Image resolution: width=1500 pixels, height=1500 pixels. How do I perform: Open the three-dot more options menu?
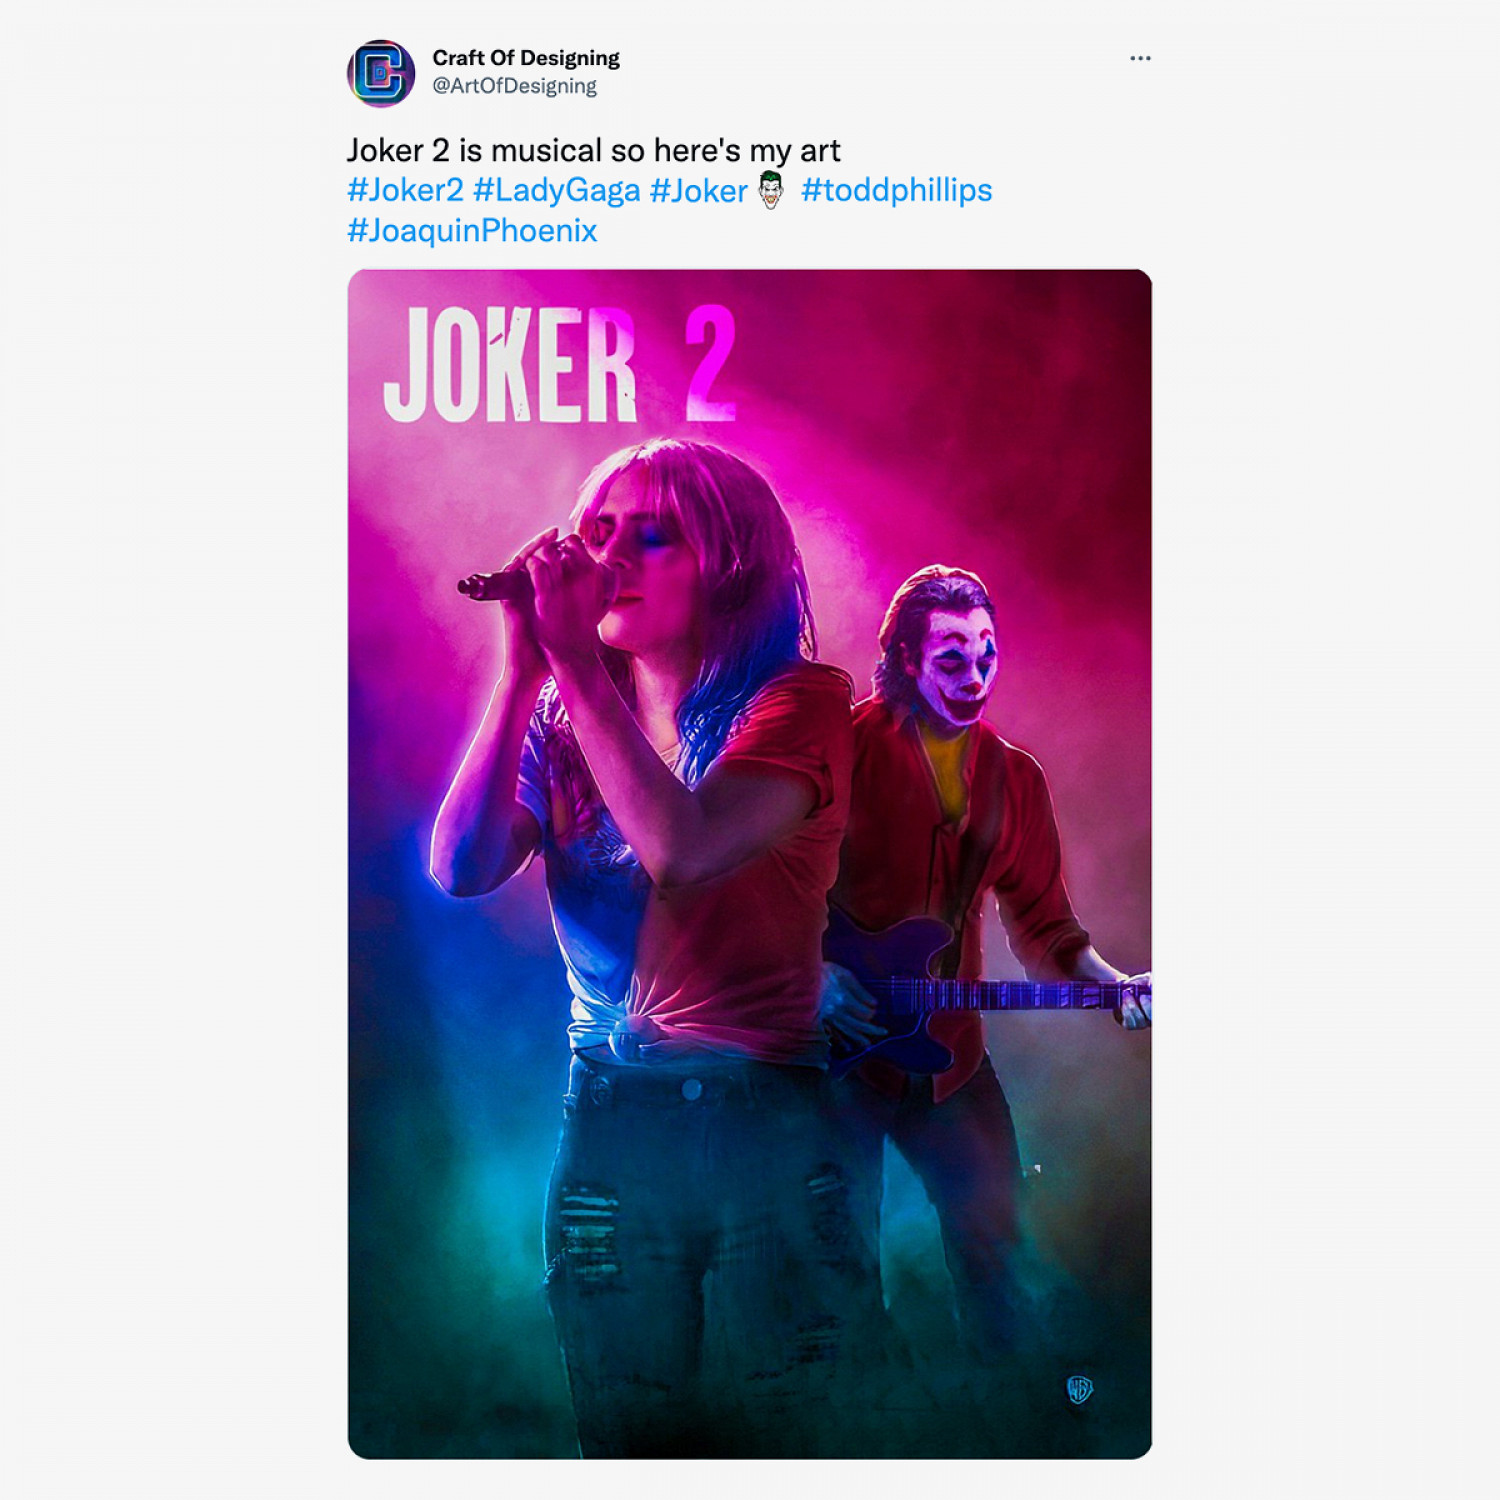pyautogui.click(x=1140, y=58)
